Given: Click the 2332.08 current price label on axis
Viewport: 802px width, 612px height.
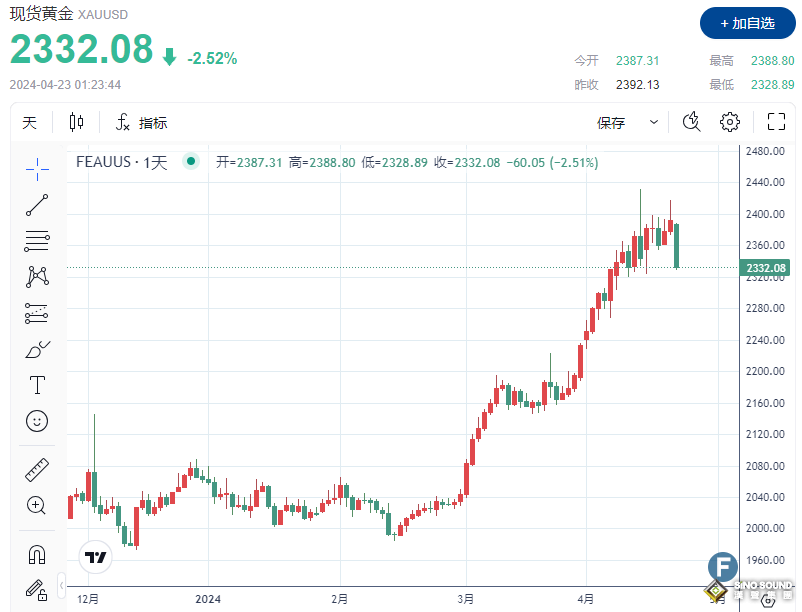Looking at the screenshot, I should (x=766, y=268).
